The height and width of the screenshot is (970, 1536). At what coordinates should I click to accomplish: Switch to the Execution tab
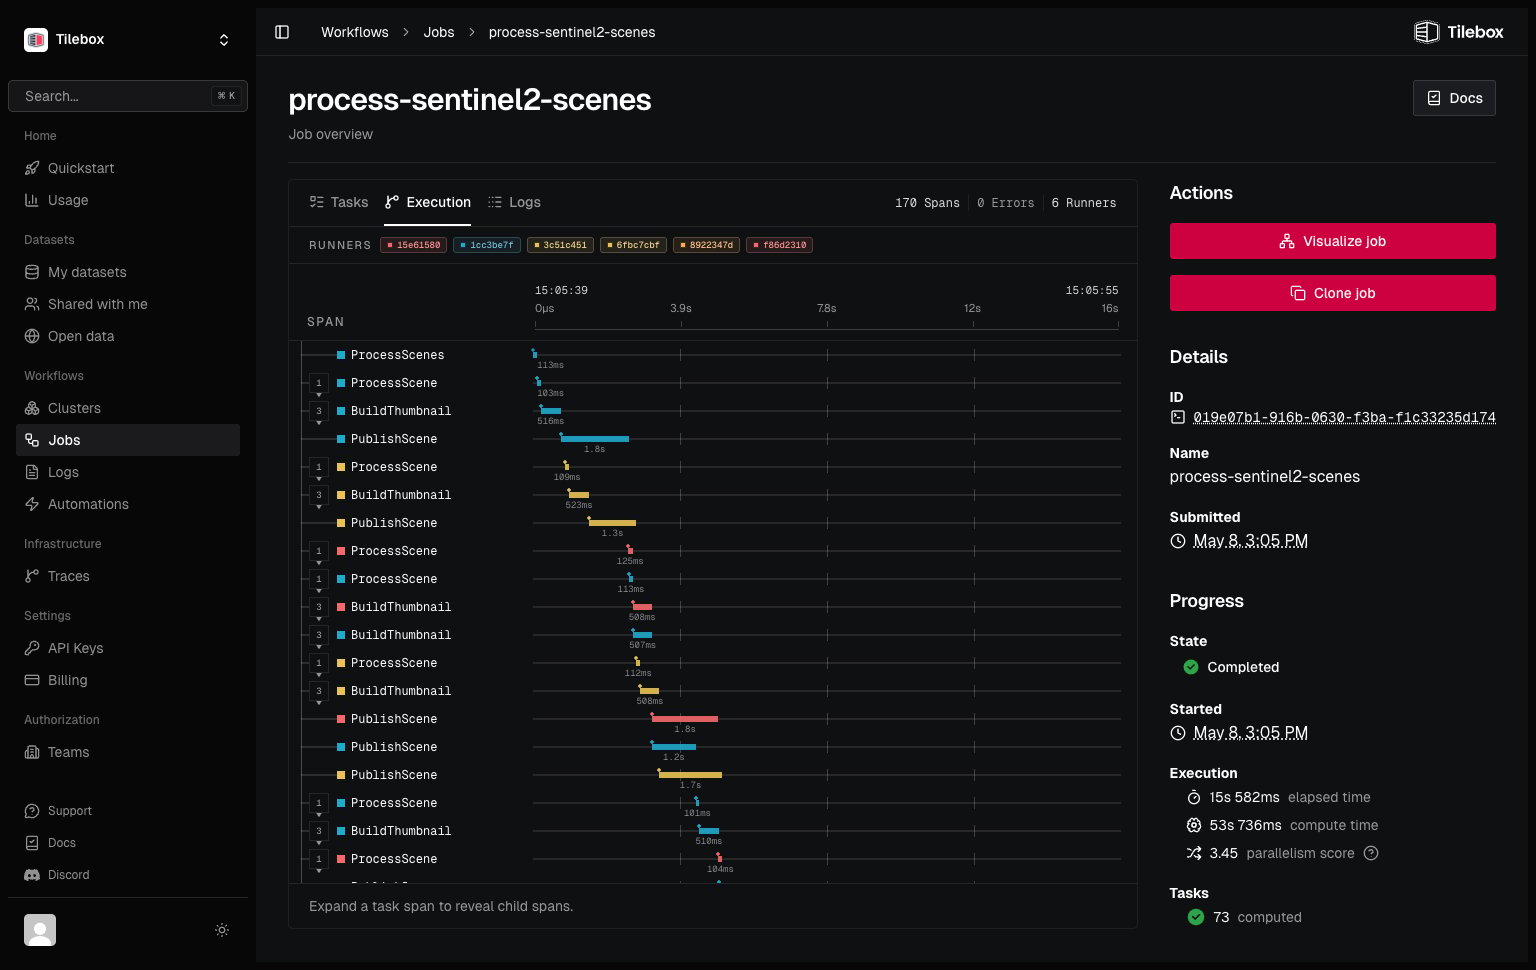click(428, 202)
